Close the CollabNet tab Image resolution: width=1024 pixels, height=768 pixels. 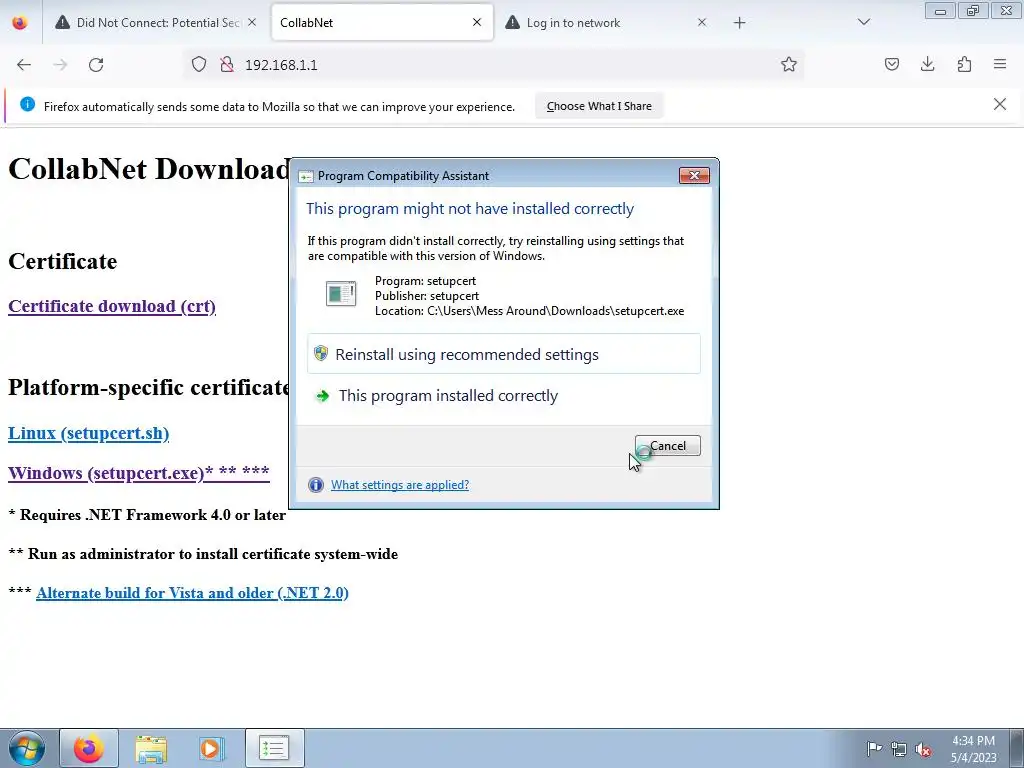click(x=477, y=22)
